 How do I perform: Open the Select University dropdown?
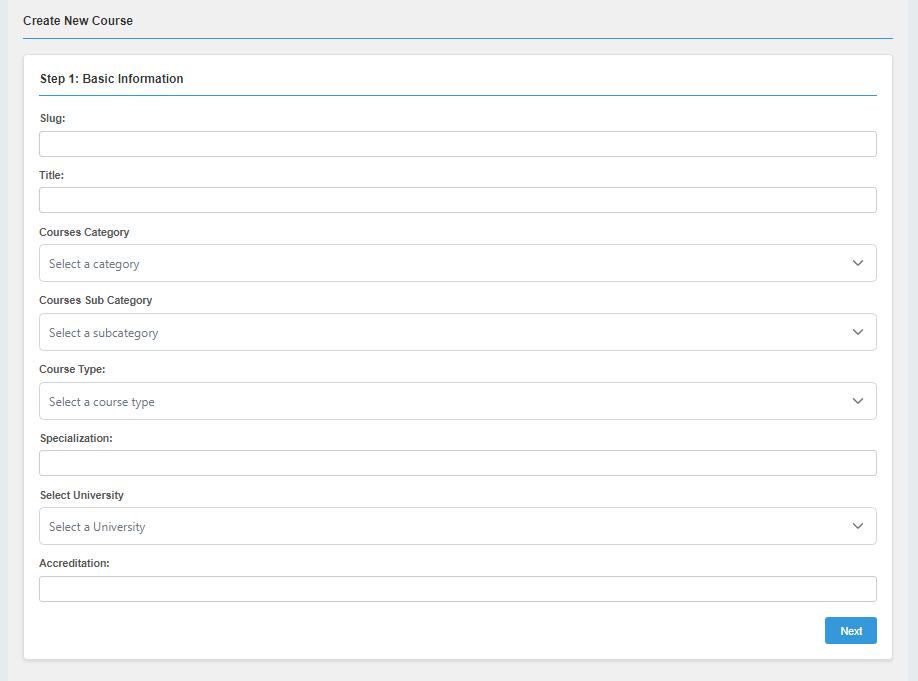(x=457, y=525)
